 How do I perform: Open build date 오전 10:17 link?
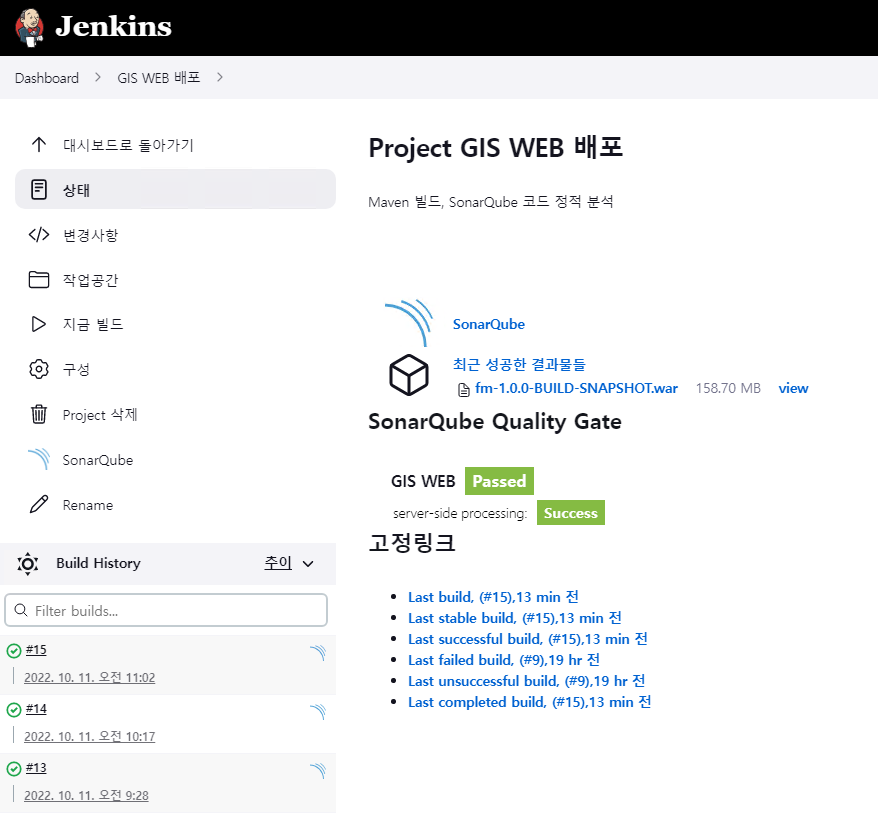(x=90, y=737)
